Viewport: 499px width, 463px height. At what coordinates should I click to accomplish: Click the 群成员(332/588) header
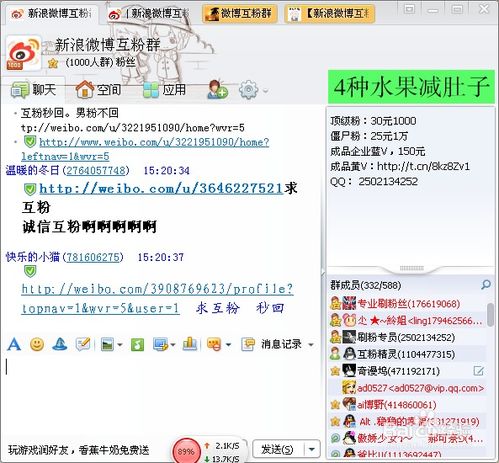(366, 285)
